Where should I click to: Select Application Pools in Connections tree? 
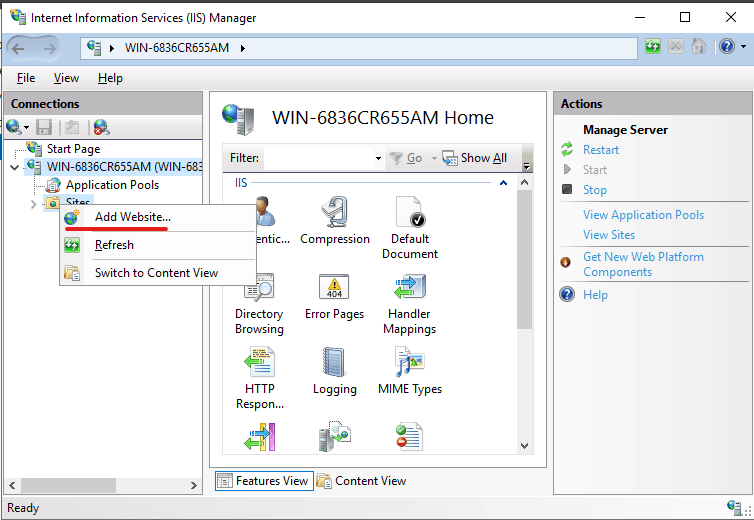(112, 185)
